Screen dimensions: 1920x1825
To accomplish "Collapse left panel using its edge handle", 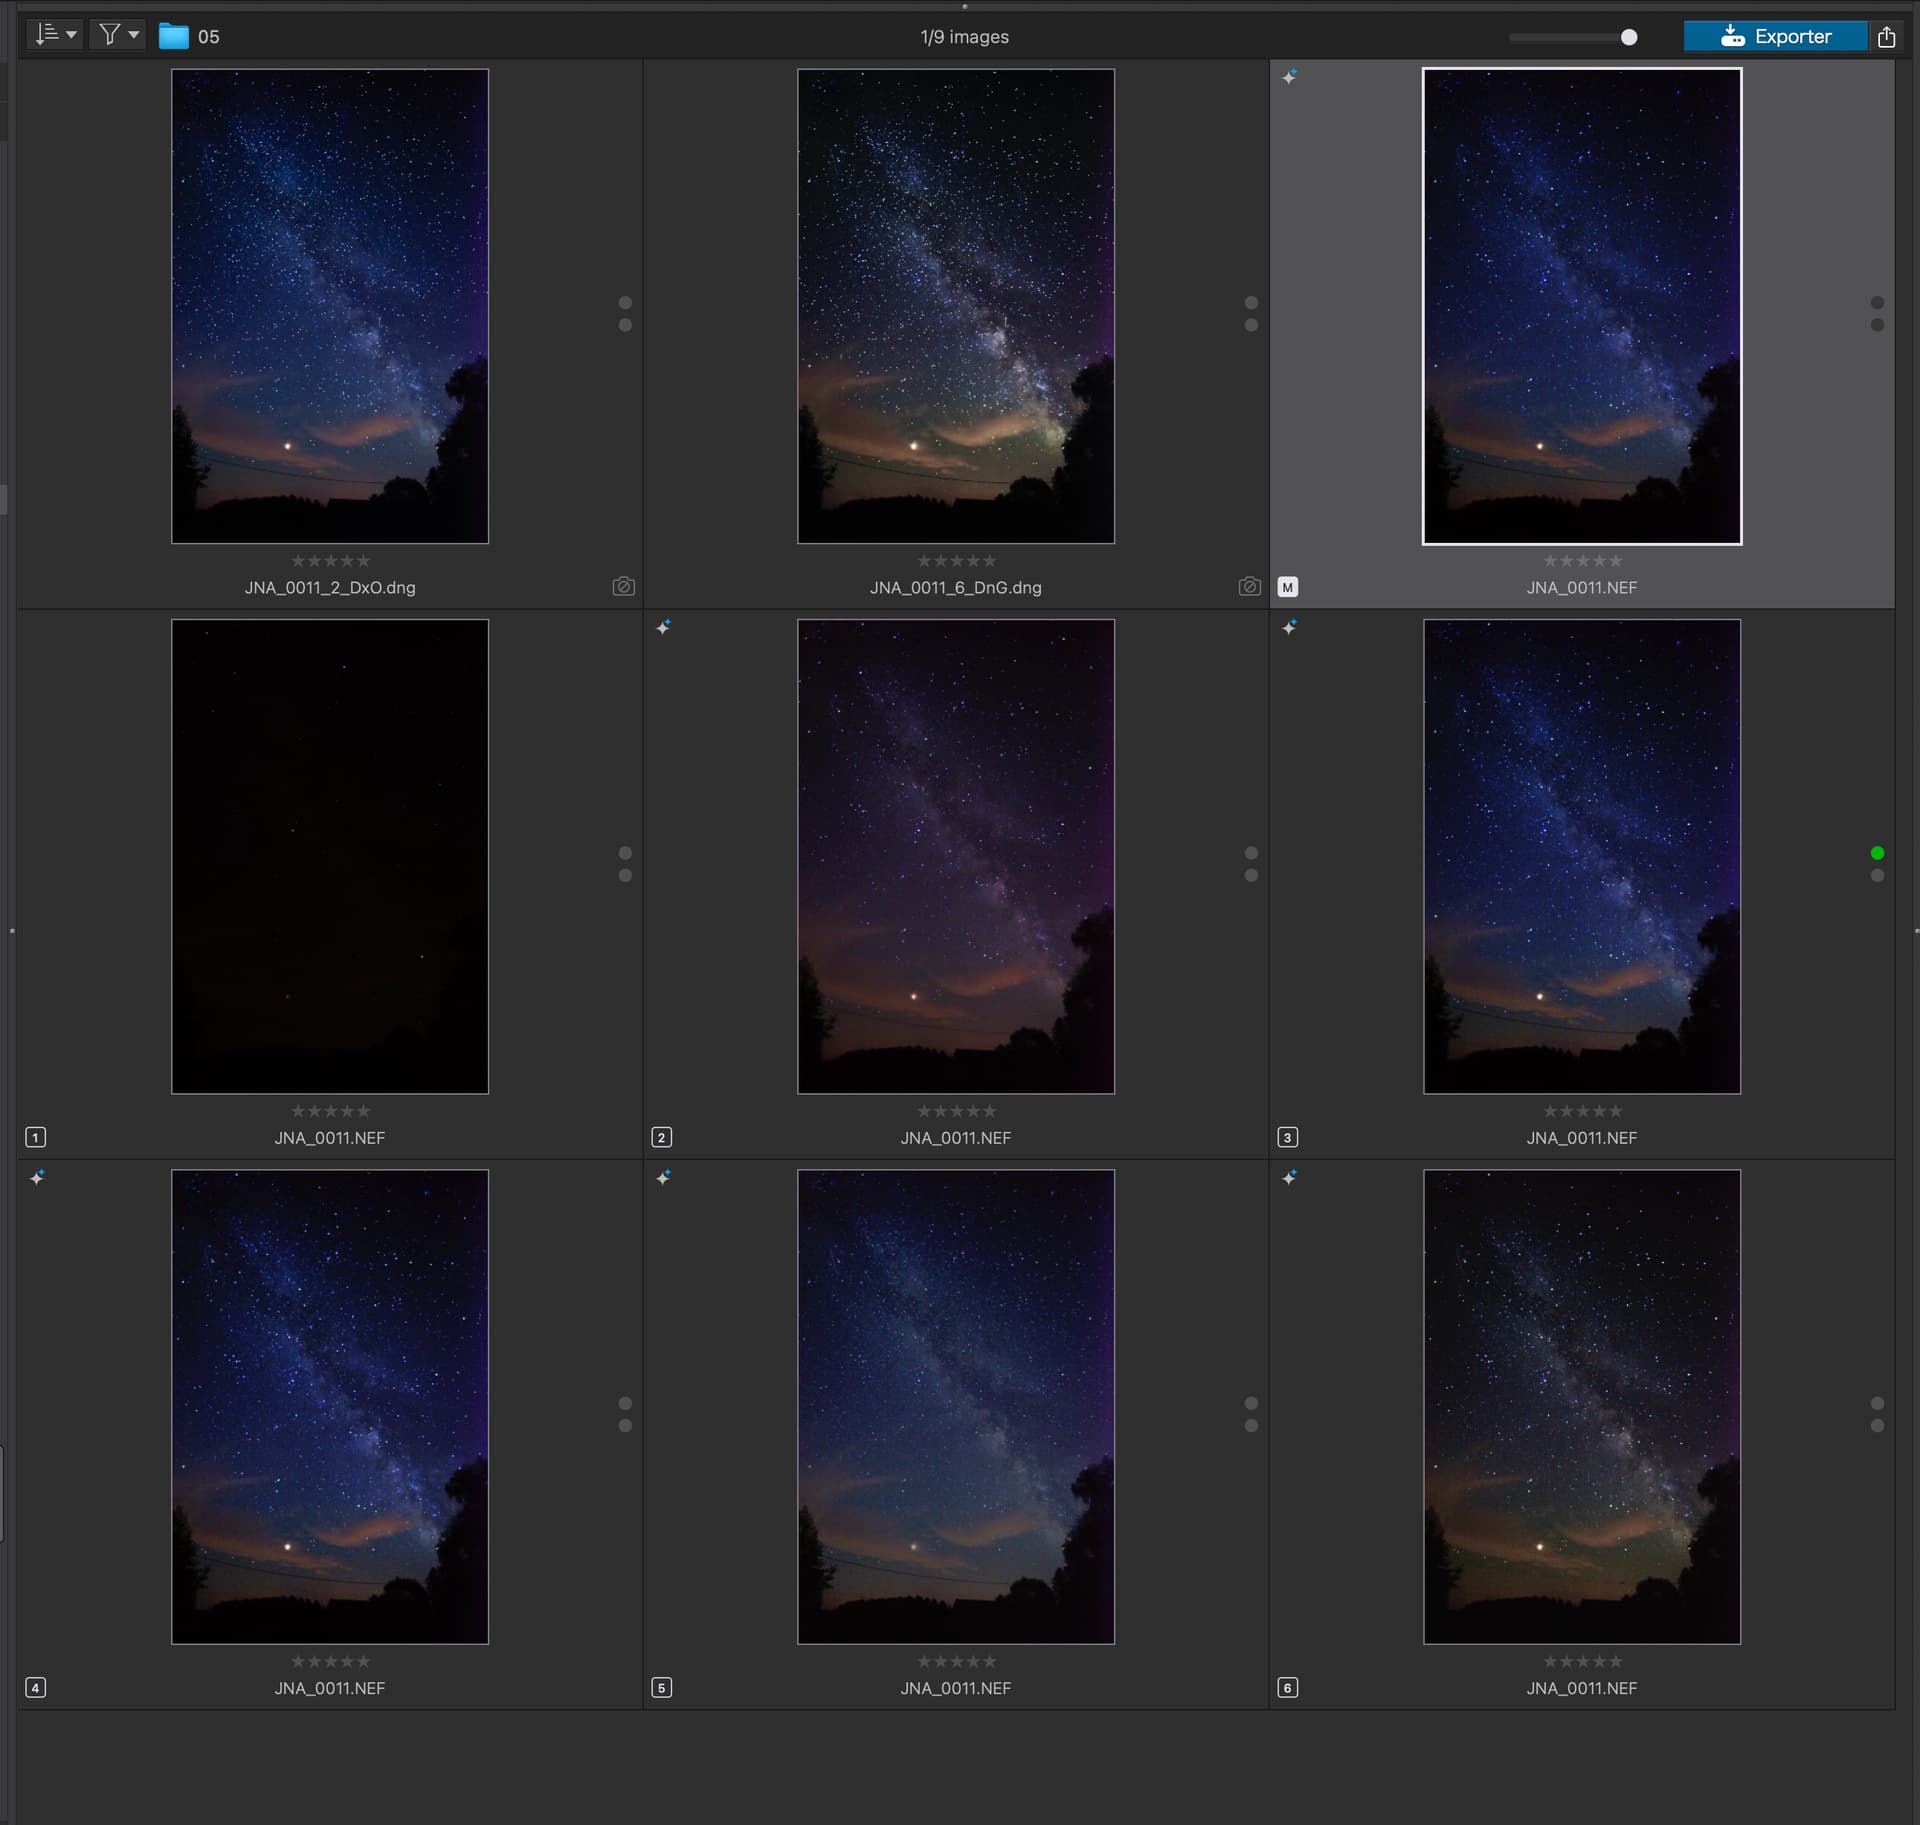I will tap(12, 931).
